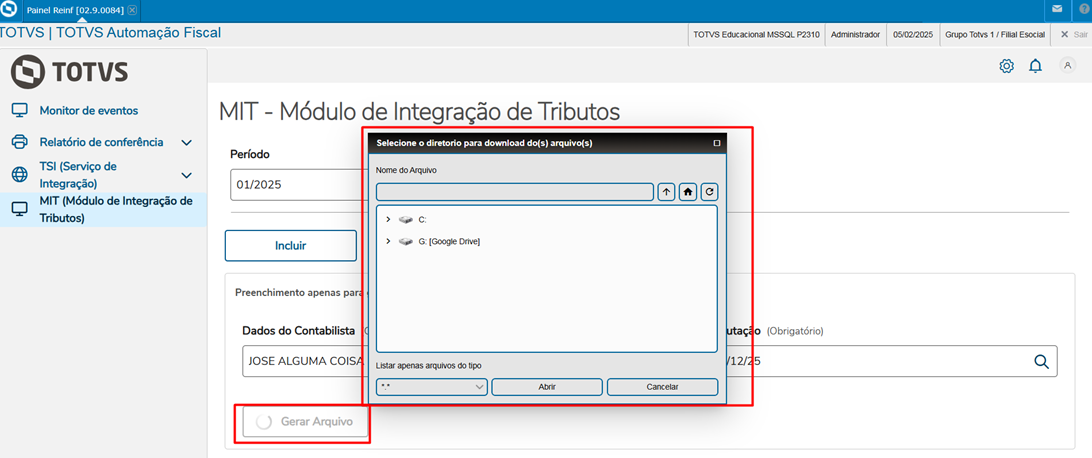Click the MIT - Módulo de Integração heading
This screenshot has height=458, width=1092.
(419, 112)
